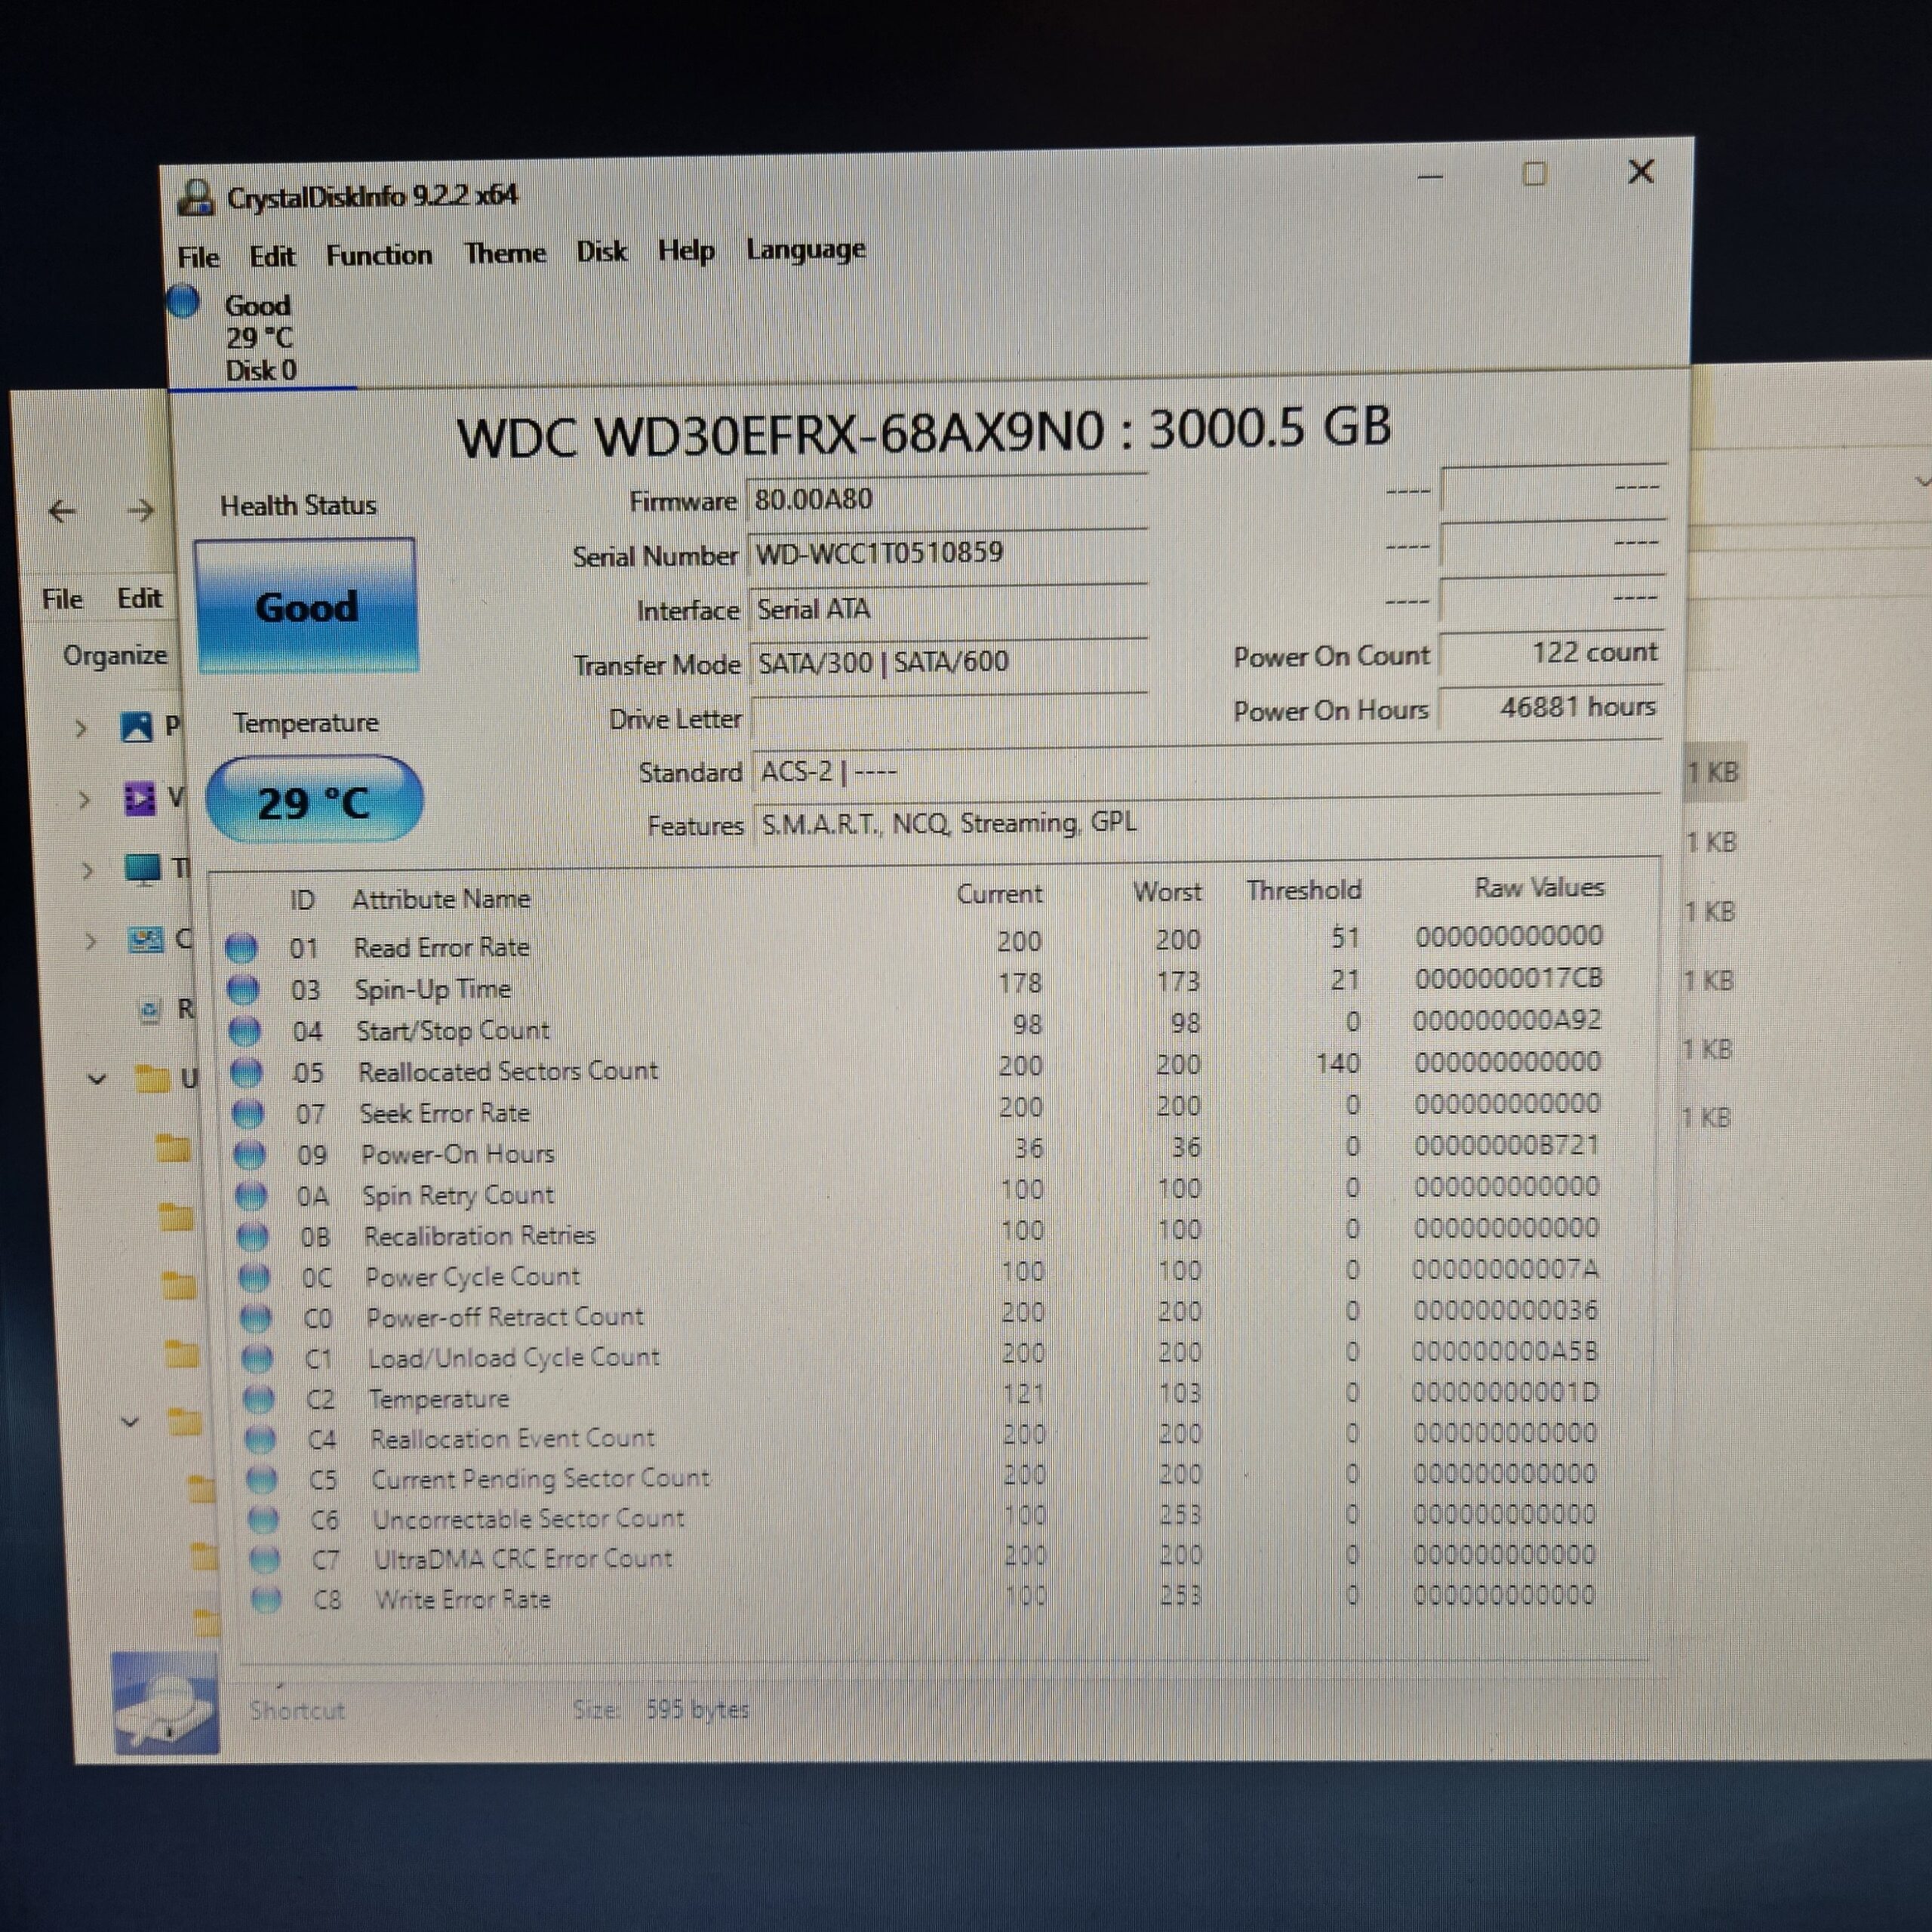Image resolution: width=1932 pixels, height=1932 pixels.
Task: Click the Good health status button
Action: [x=307, y=606]
